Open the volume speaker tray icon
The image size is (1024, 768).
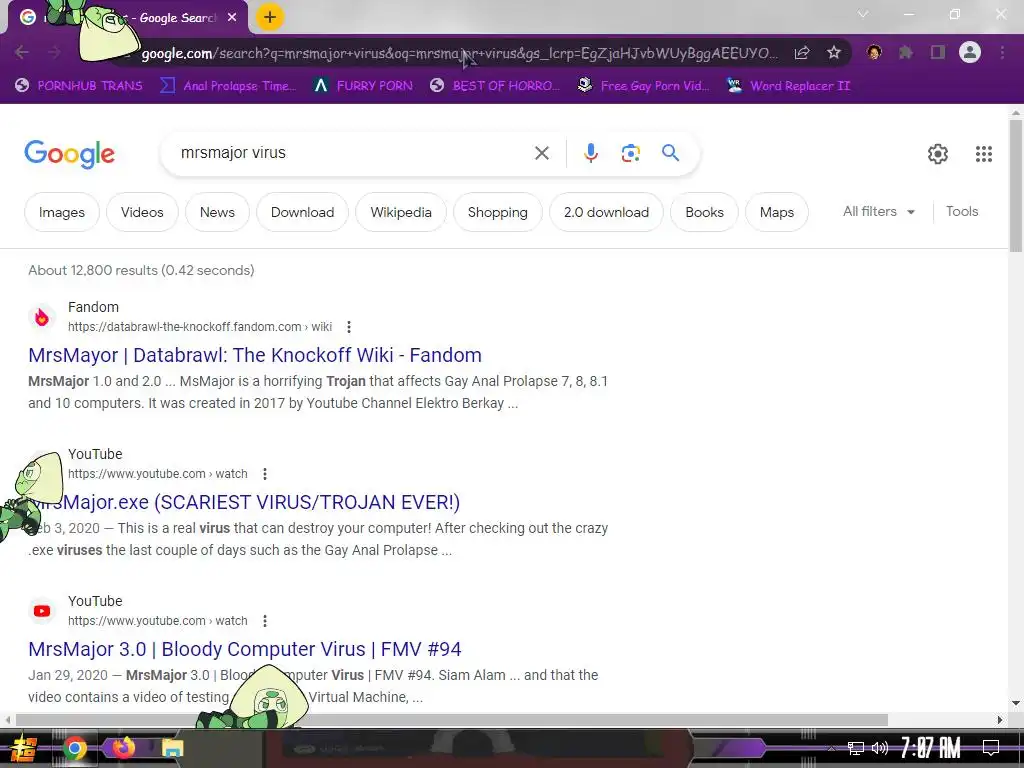point(880,748)
